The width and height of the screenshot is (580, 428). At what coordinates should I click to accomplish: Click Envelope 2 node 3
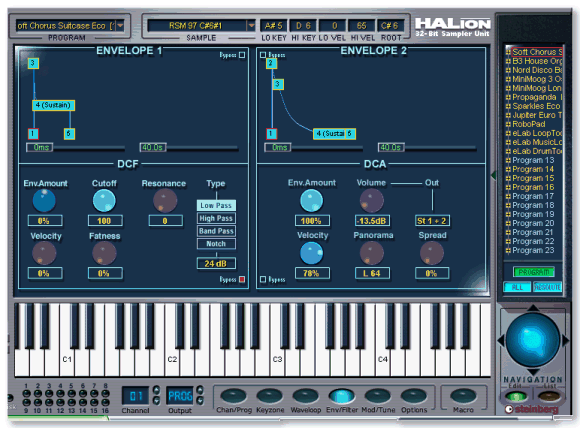coord(278,84)
